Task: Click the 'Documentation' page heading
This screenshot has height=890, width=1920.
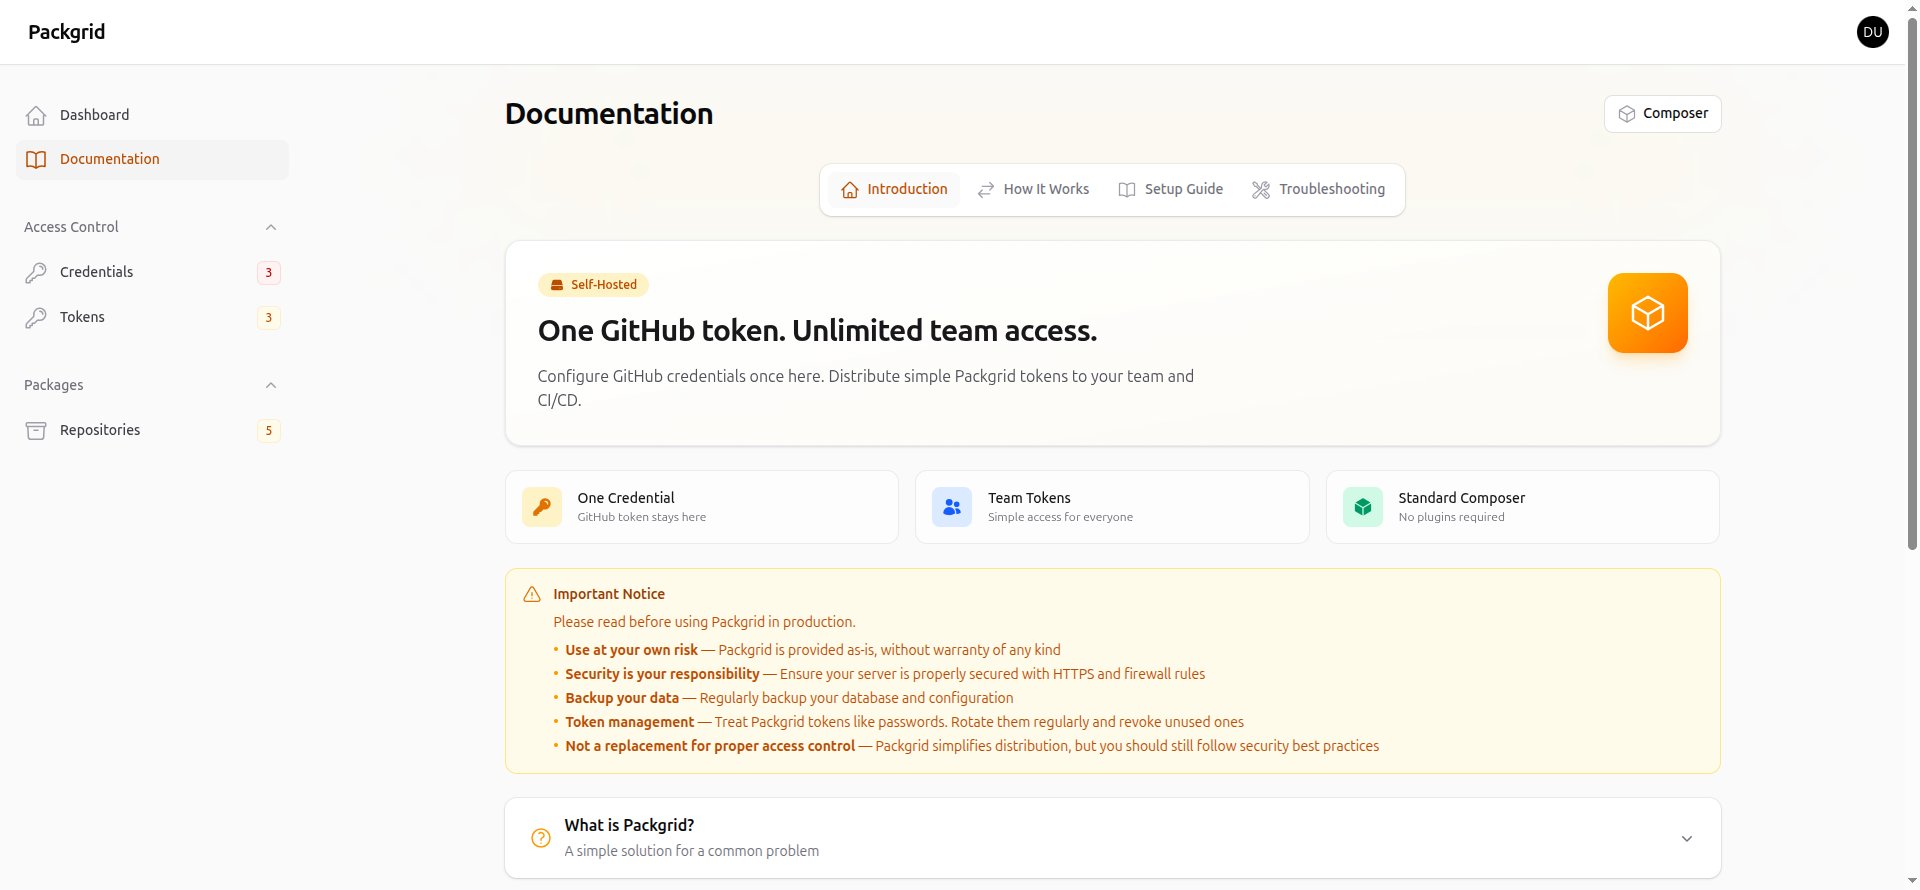Action: pyautogui.click(x=609, y=114)
